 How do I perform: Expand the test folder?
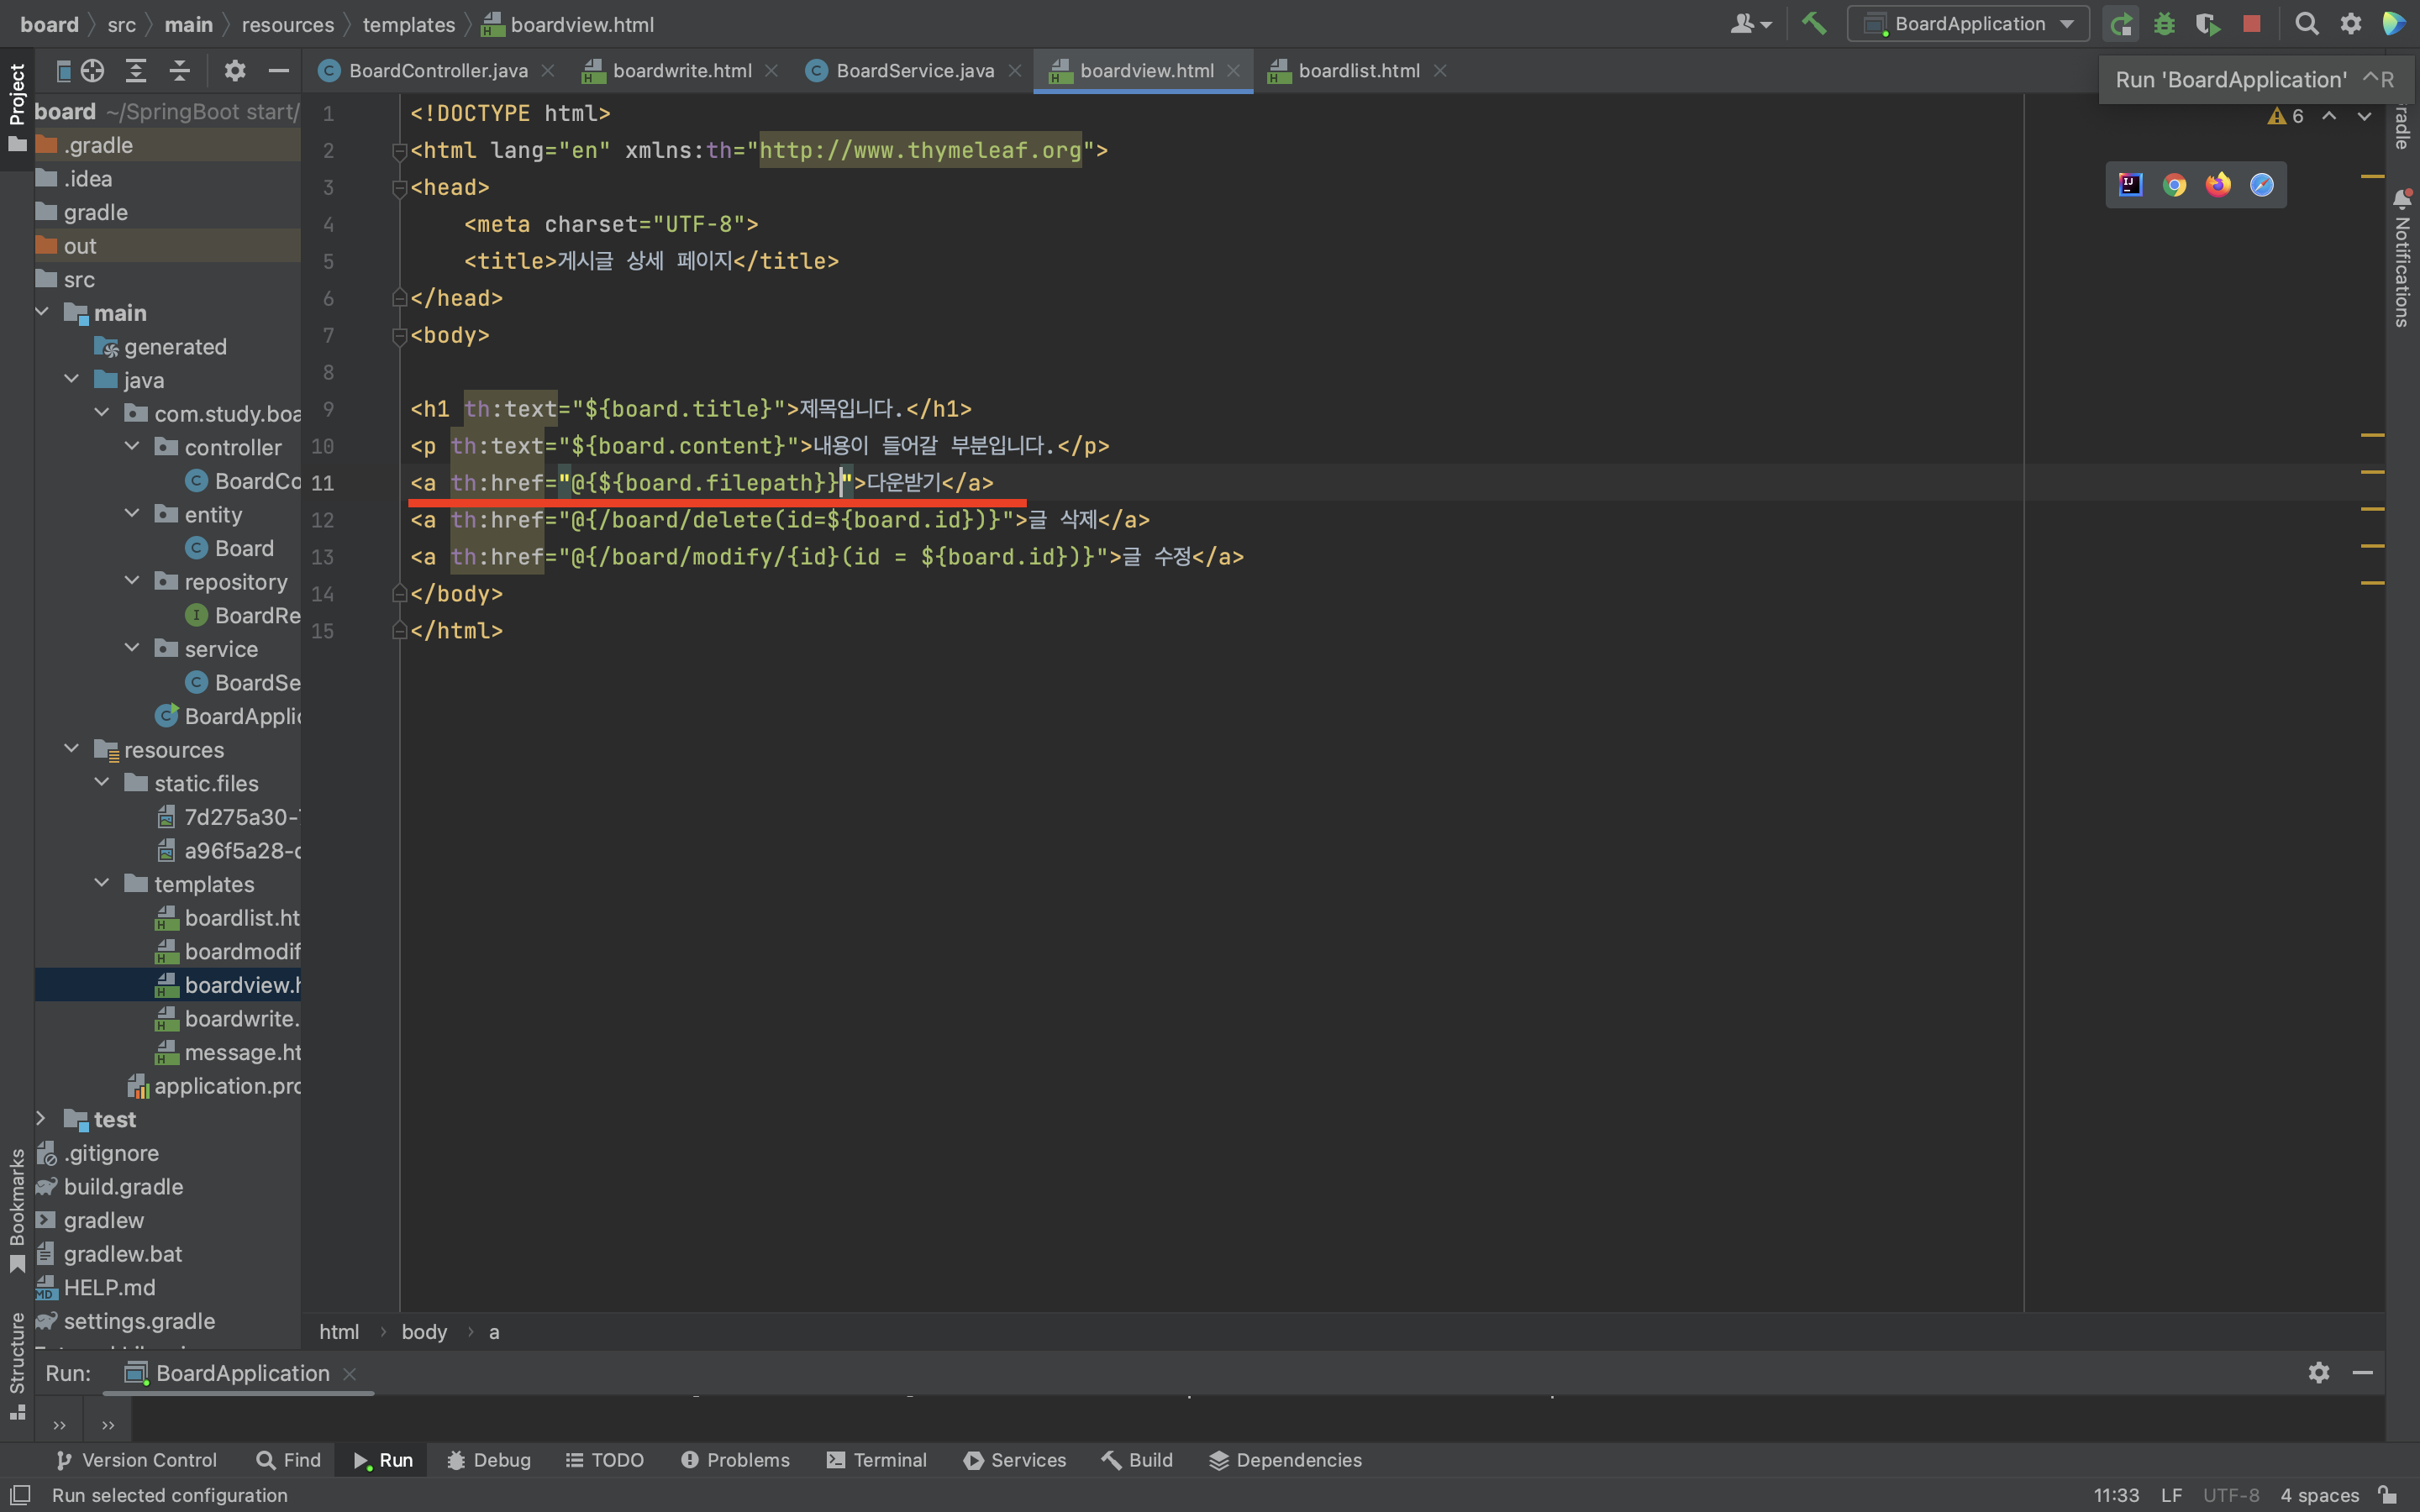41,1119
